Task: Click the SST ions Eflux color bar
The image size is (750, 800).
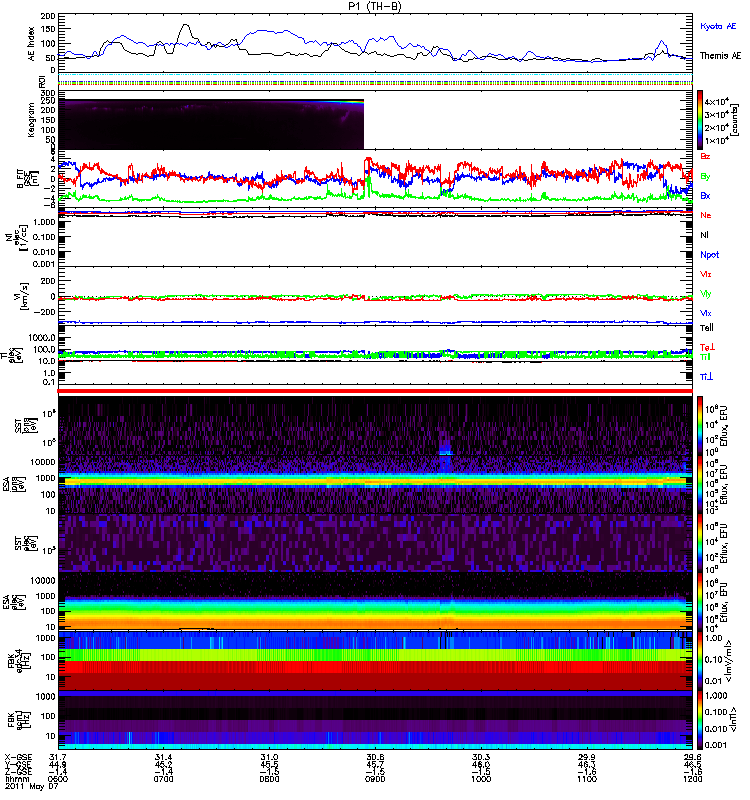Action: pyautogui.click(x=700, y=426)
